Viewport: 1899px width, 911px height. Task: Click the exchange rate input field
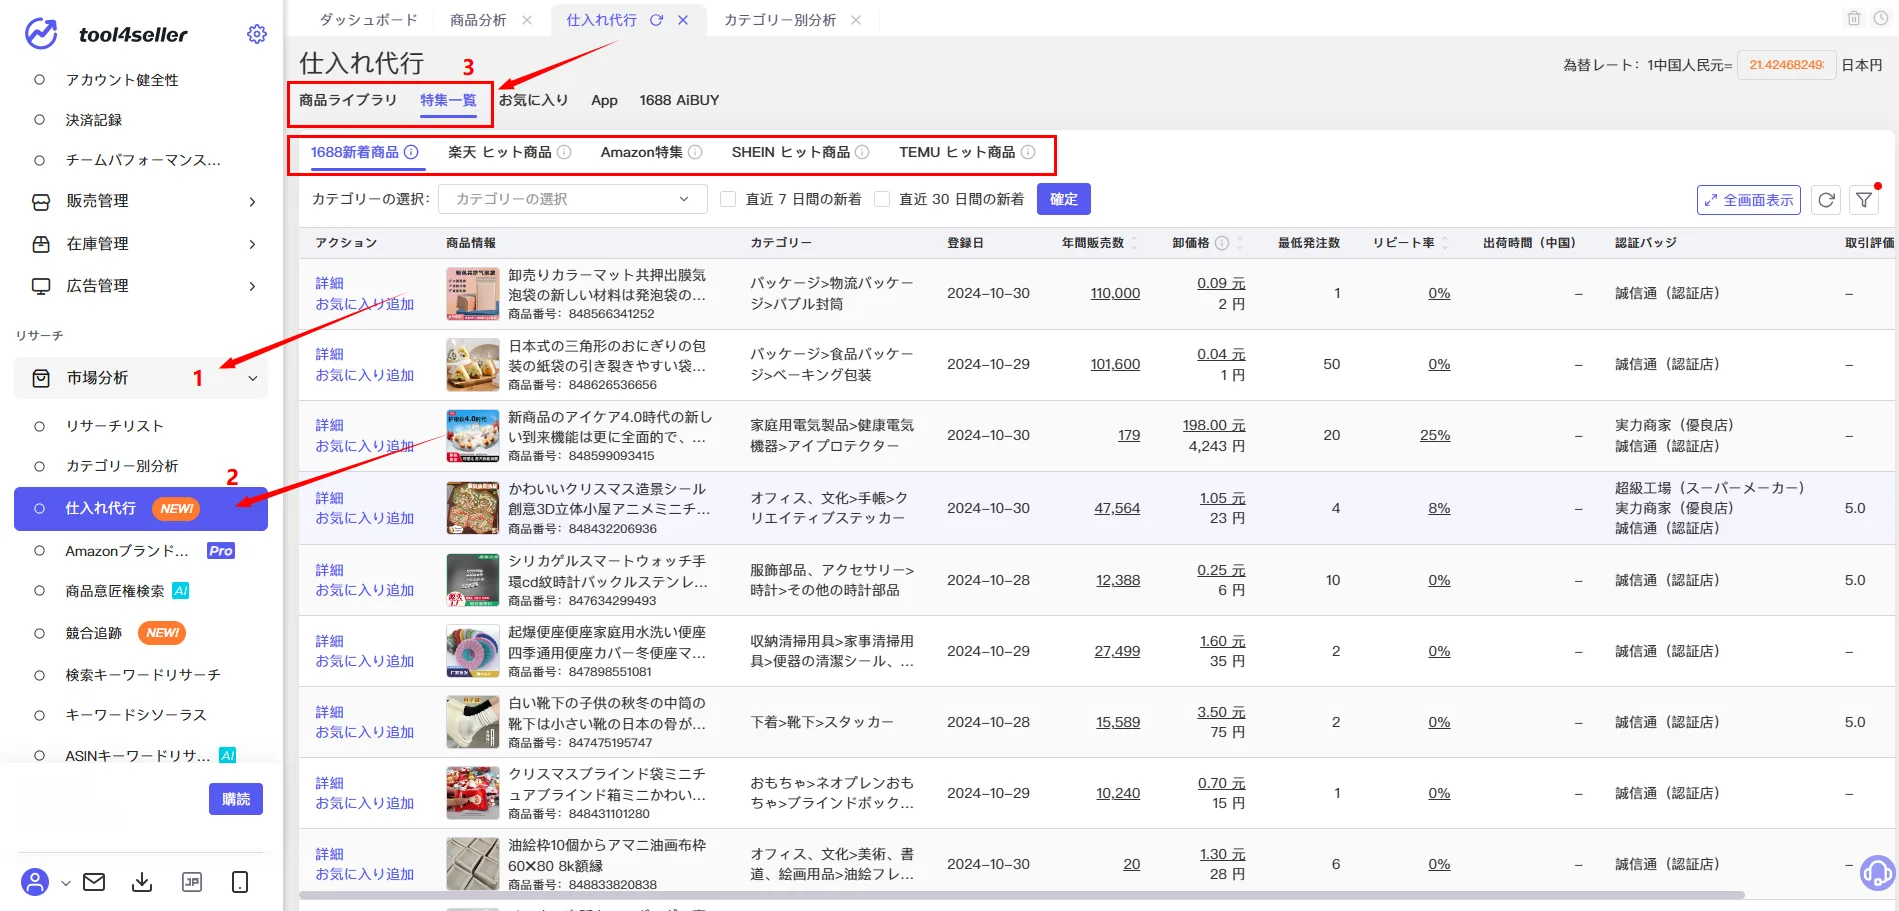(x=1787, y=65)
